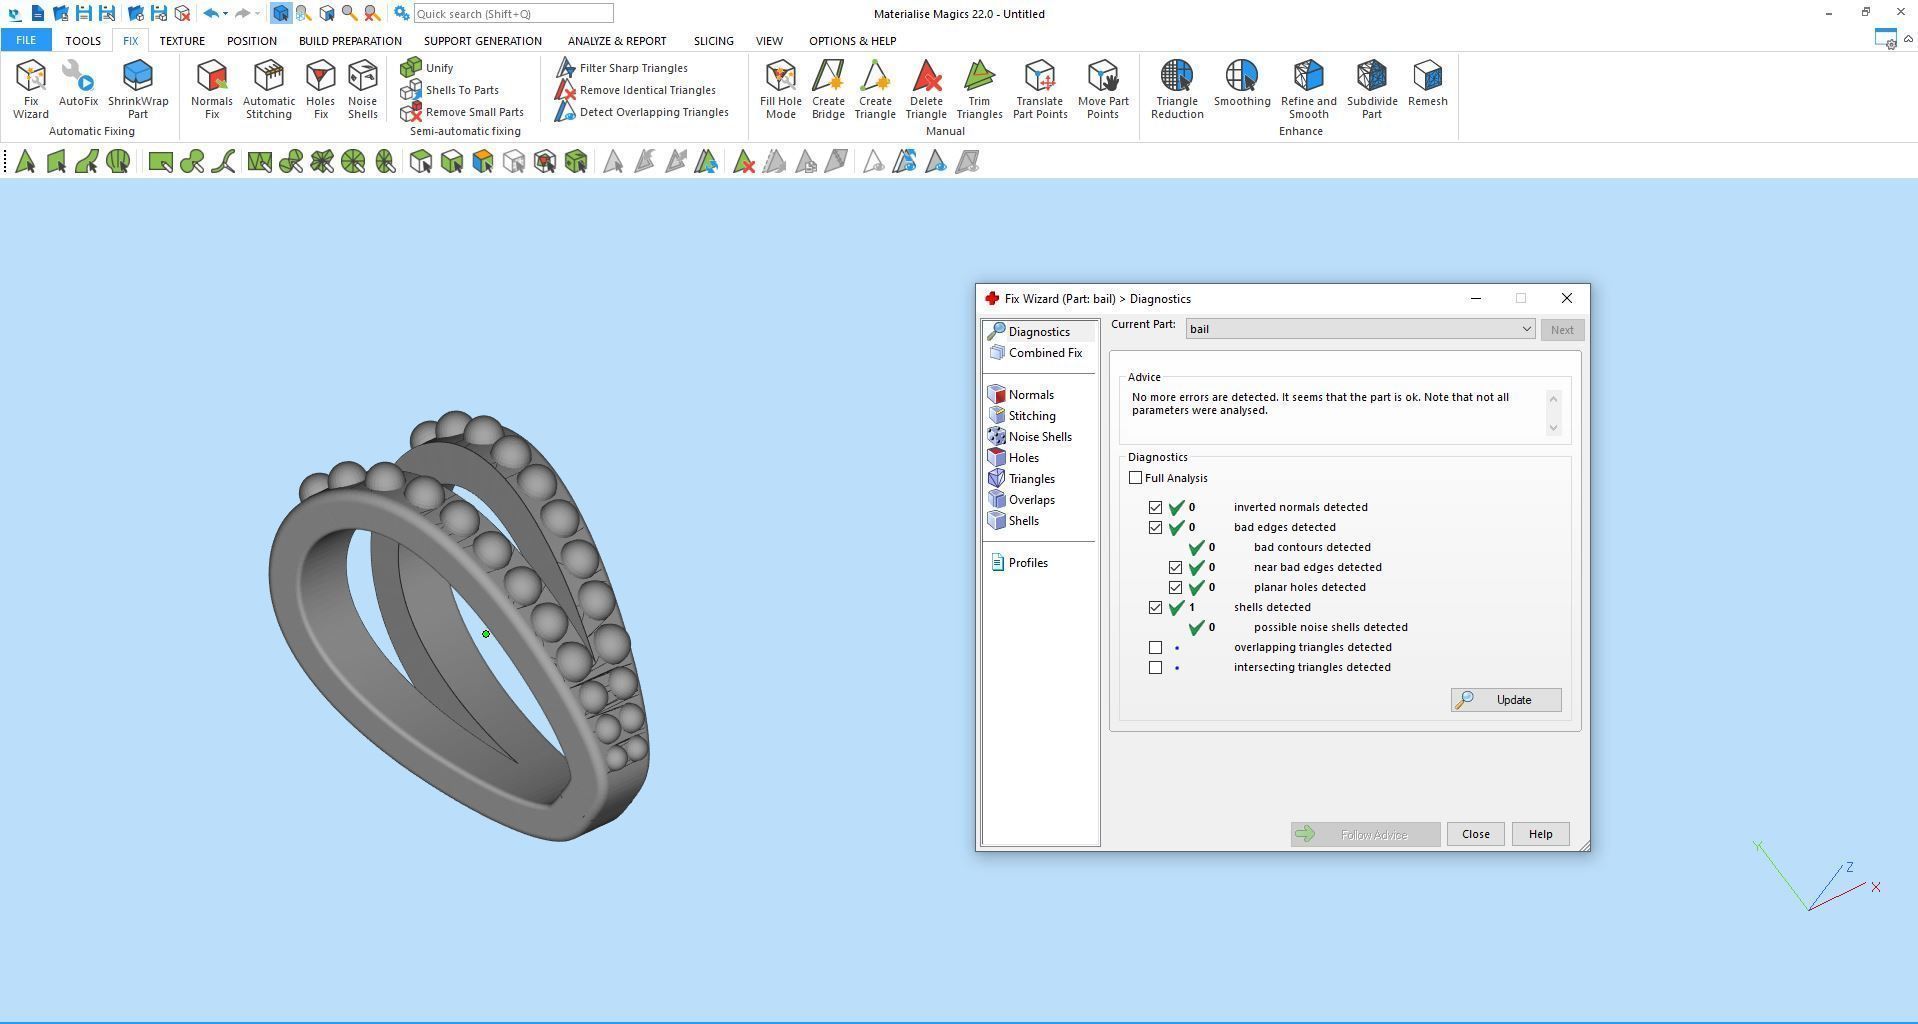Detect Overlapping Triangles
This screenshot has width=1918, height=1024.
pos(642,112)
